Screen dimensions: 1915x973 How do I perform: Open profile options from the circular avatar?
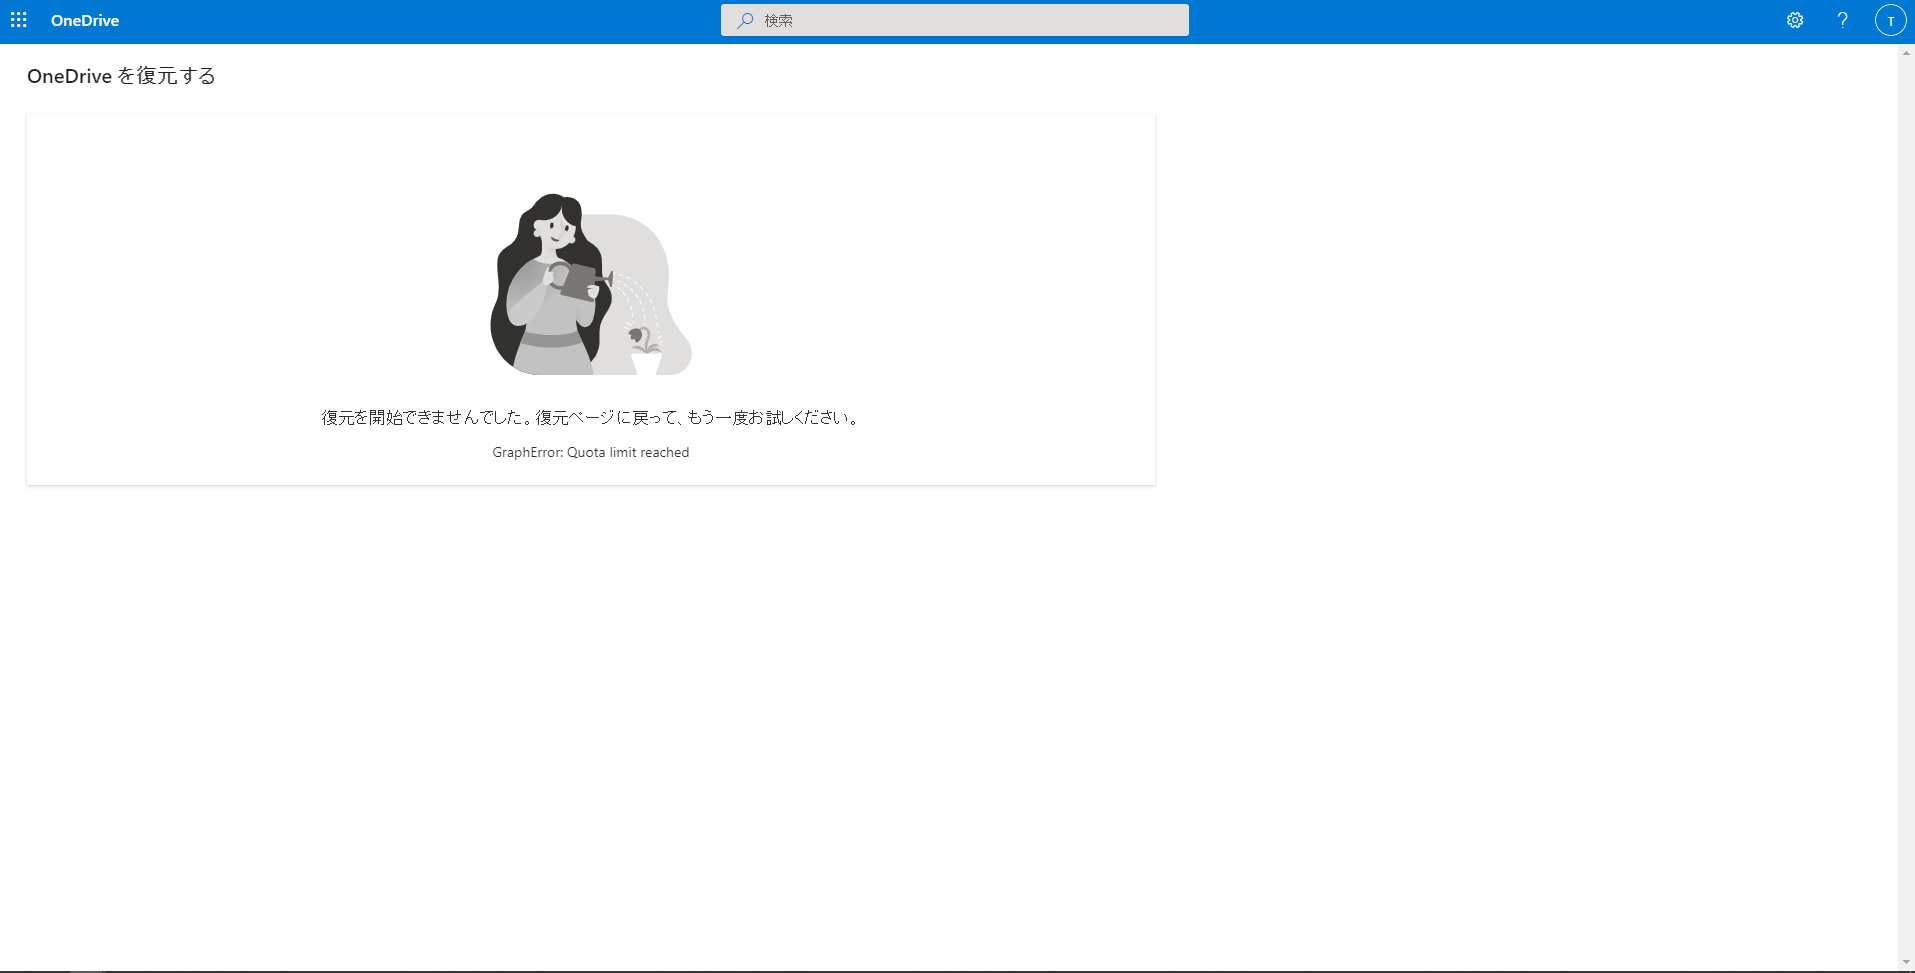1891,20
